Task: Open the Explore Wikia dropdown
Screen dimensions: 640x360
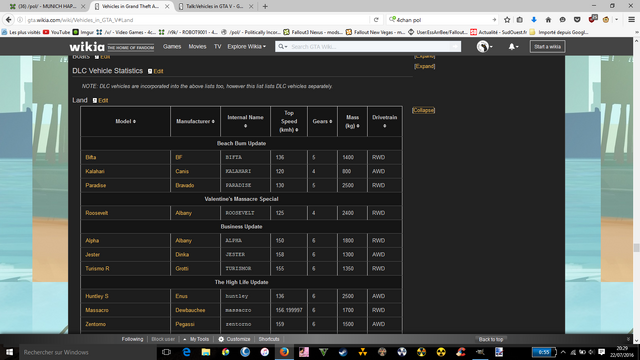Action: coord(247,47)
